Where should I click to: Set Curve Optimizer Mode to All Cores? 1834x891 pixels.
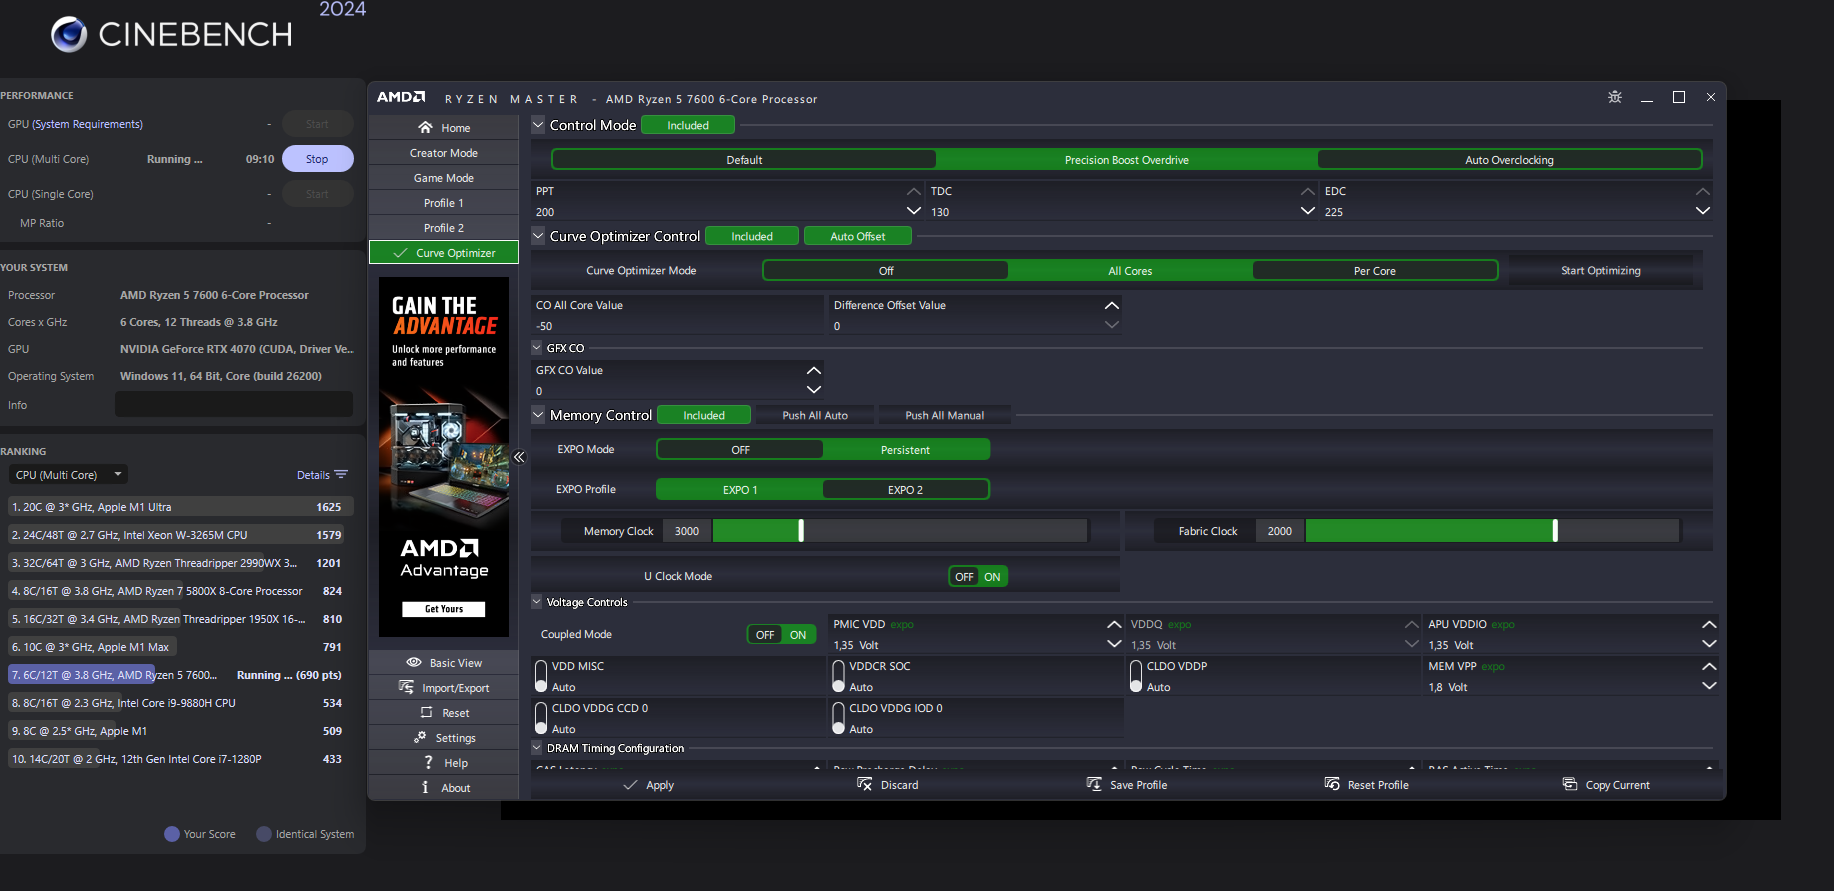[1130, 271]
